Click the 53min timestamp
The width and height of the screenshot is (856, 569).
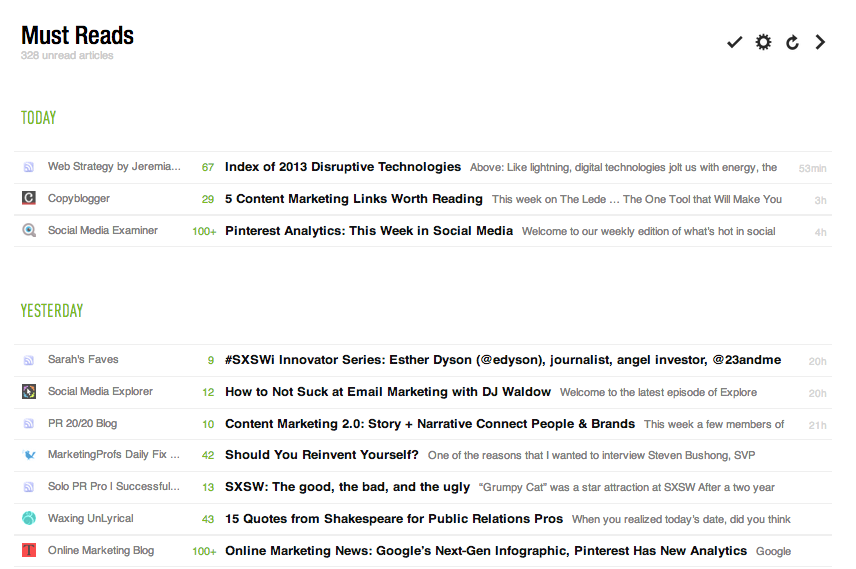point(812,169)
